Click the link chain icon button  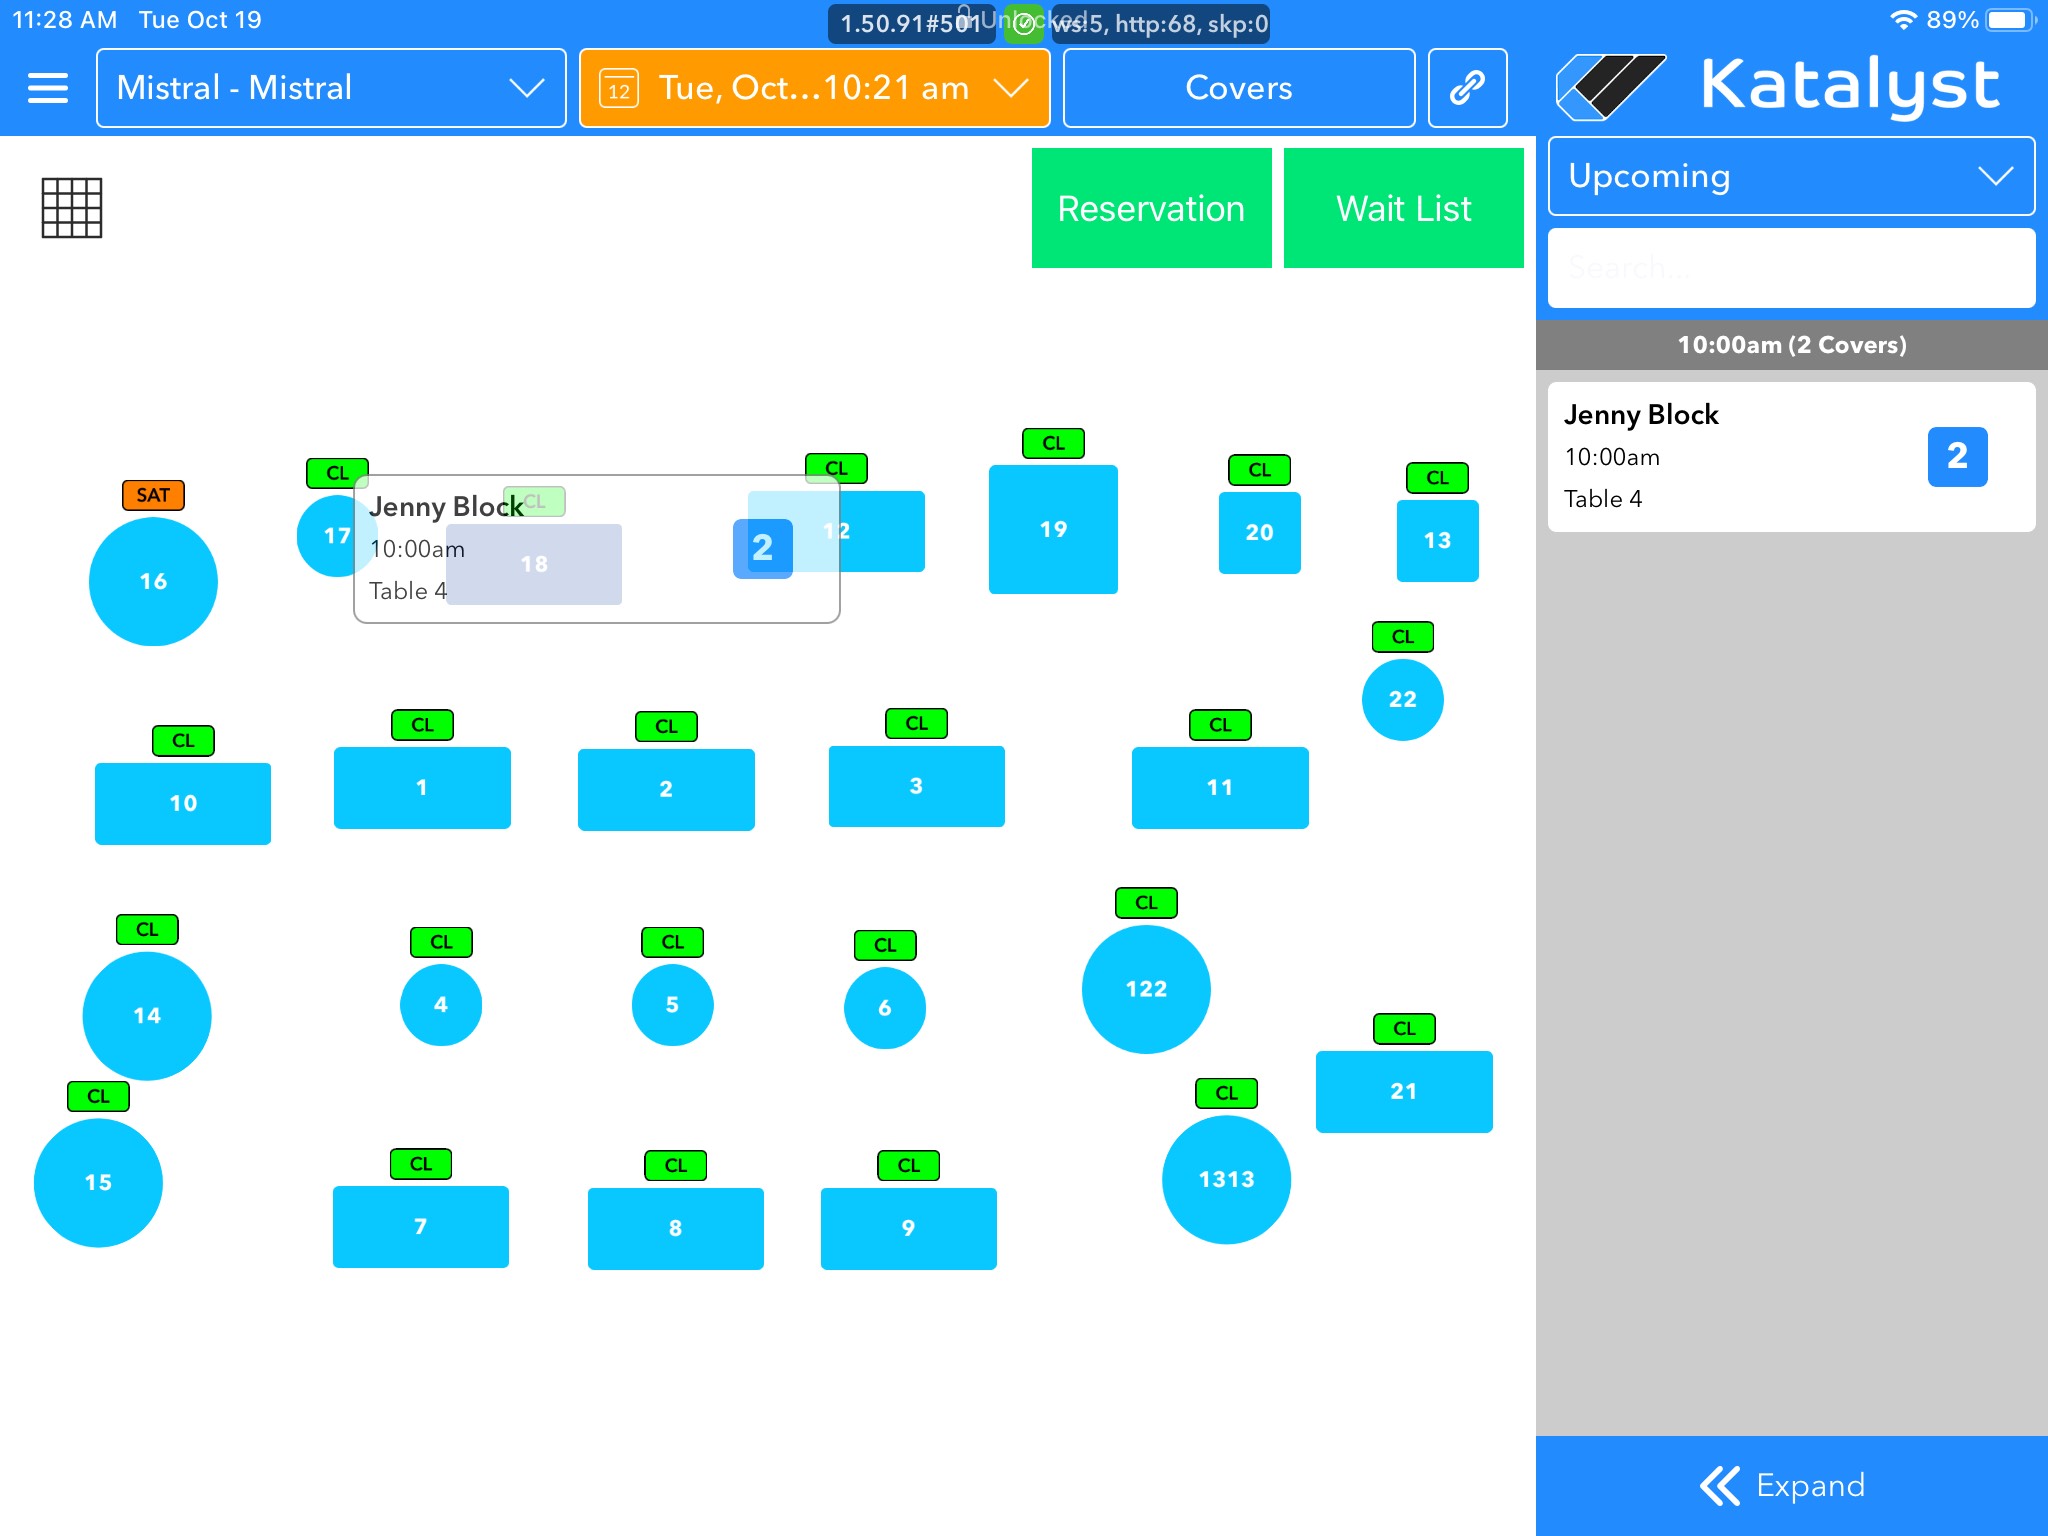click(x=1467, y=88)
